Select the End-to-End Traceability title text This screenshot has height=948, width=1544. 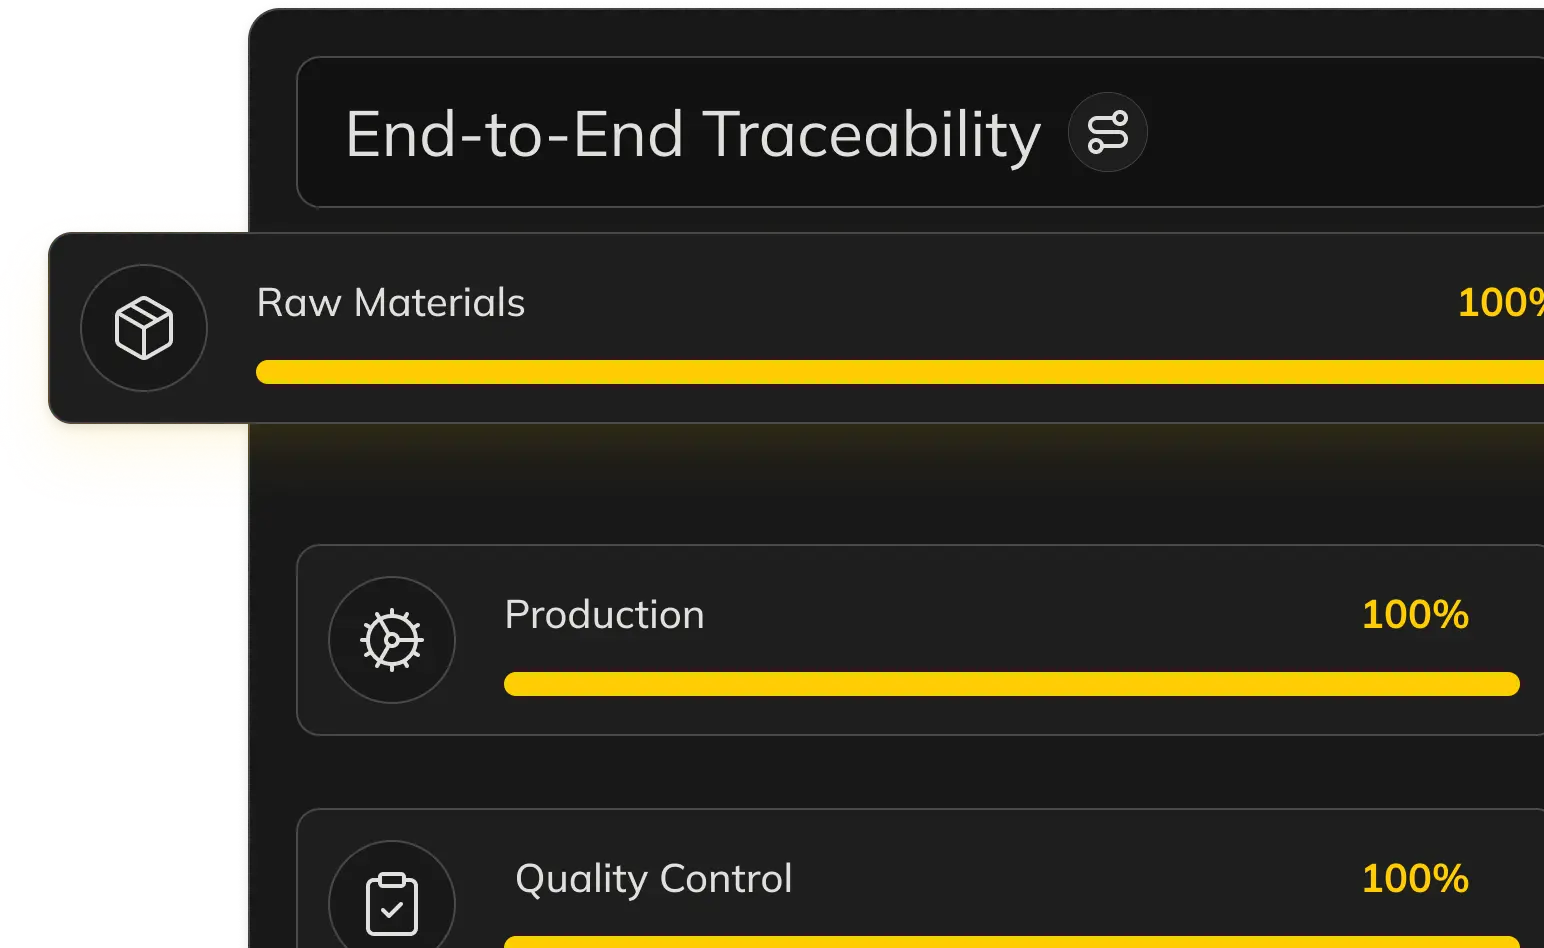point(692,135)
